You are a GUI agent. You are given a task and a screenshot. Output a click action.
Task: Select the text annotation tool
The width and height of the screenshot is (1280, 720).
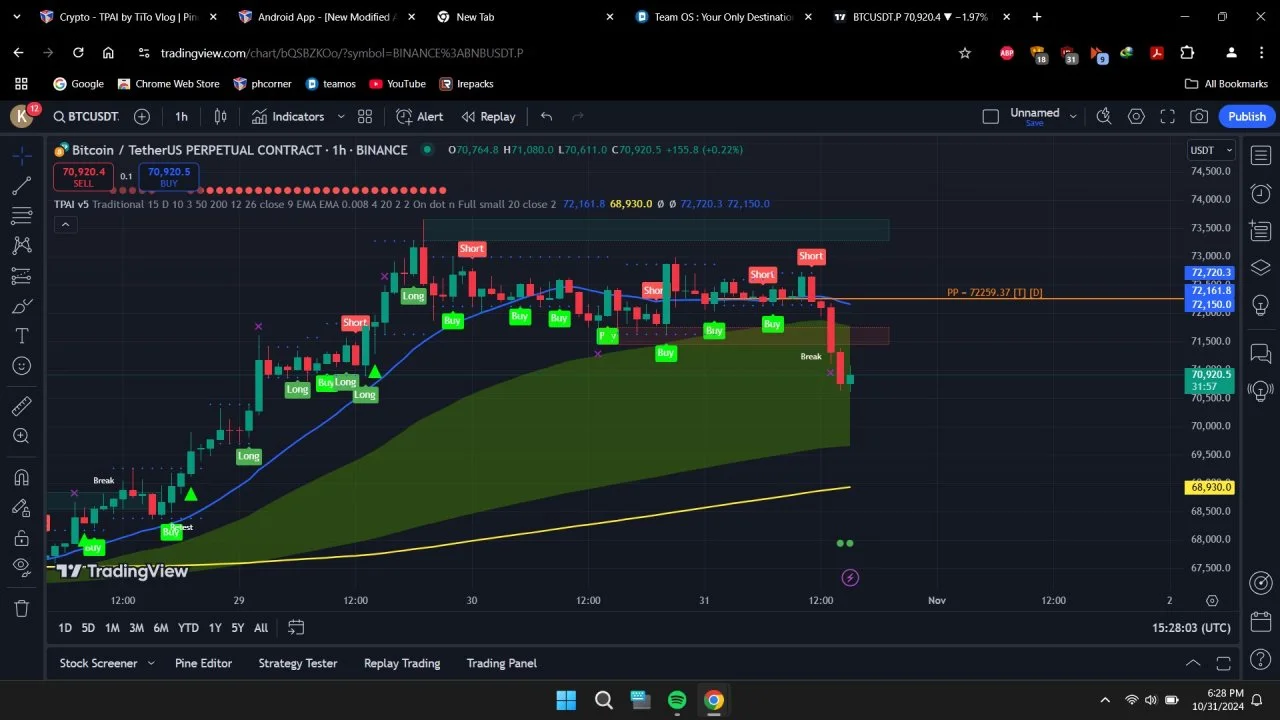tap(21, 336)
